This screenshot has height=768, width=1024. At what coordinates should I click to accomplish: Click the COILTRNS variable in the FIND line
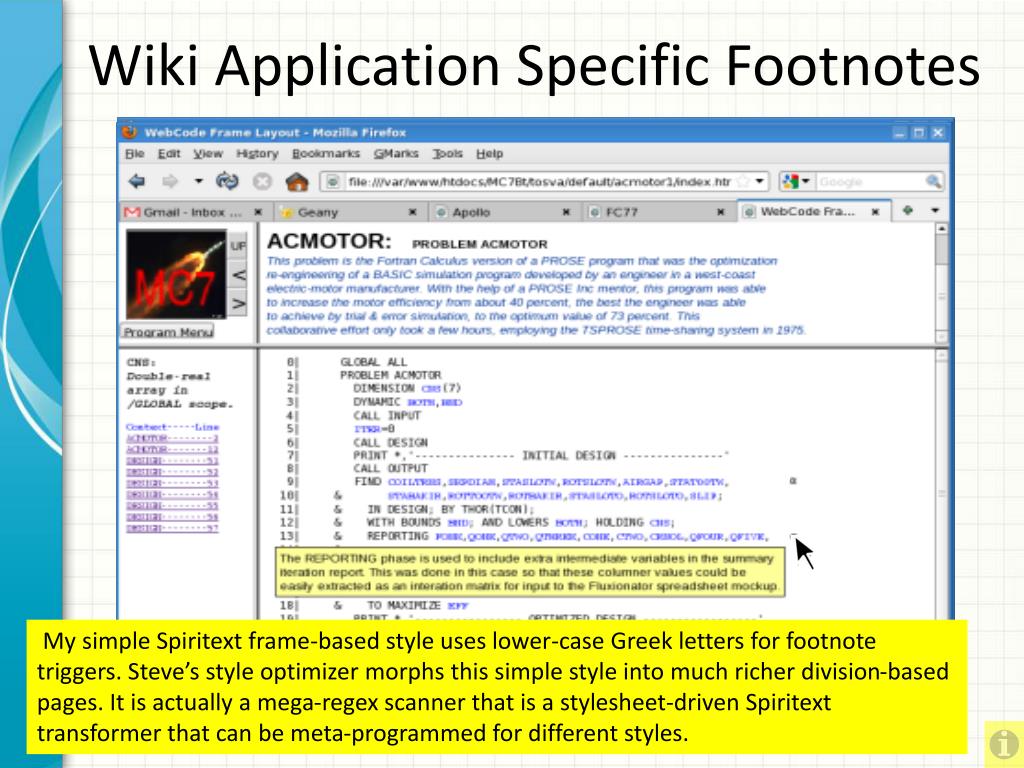point(415,482)
